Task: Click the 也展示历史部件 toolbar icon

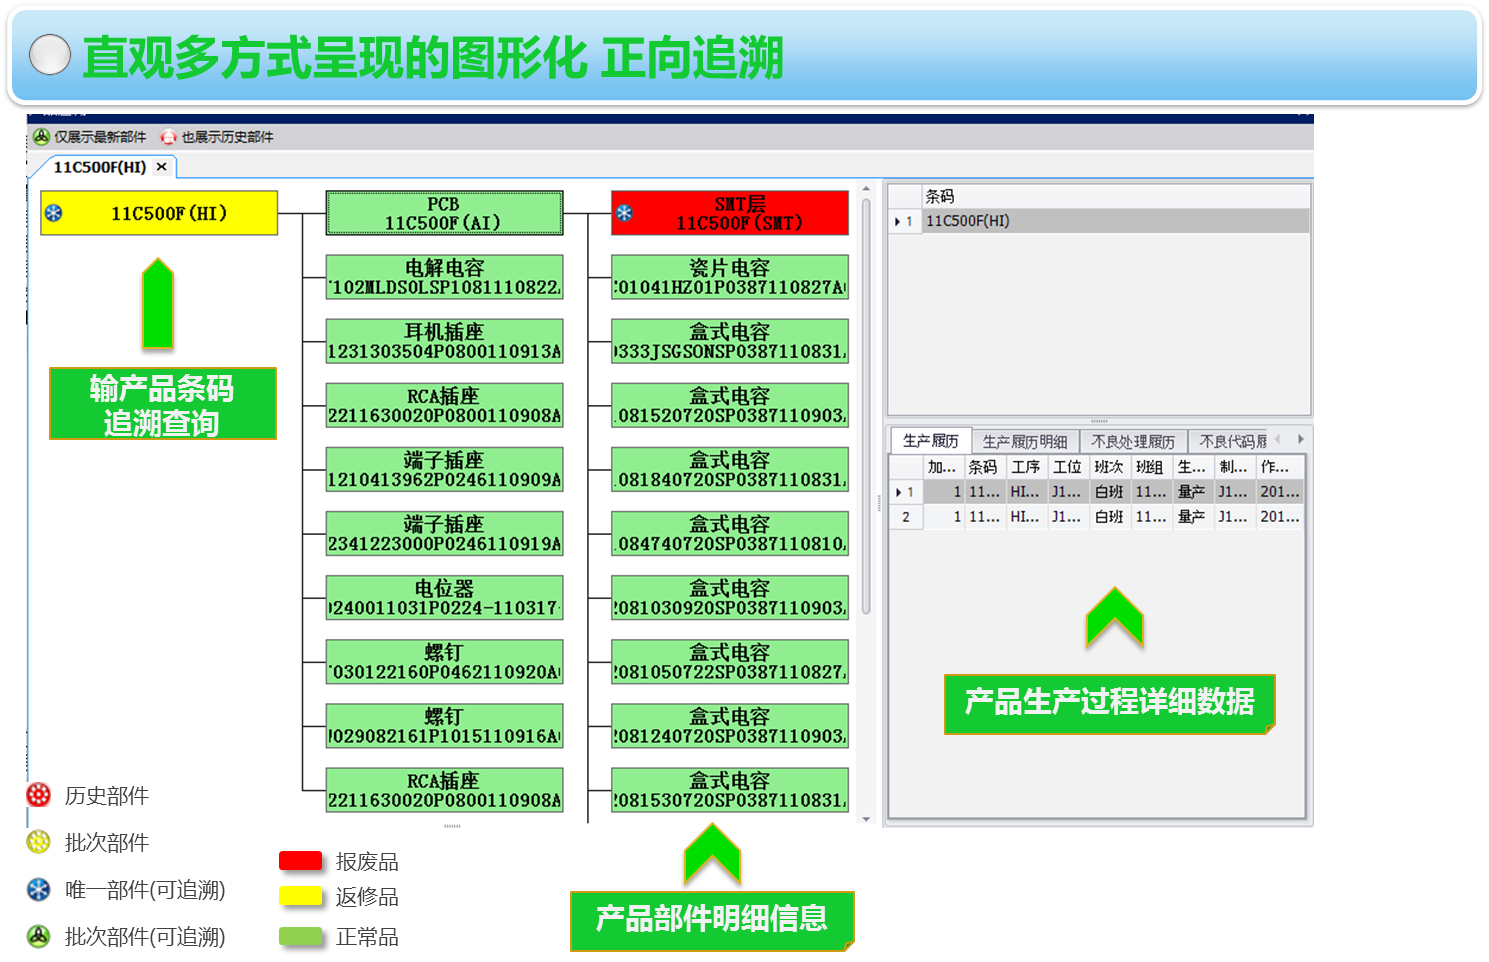Action: point(167,137)
